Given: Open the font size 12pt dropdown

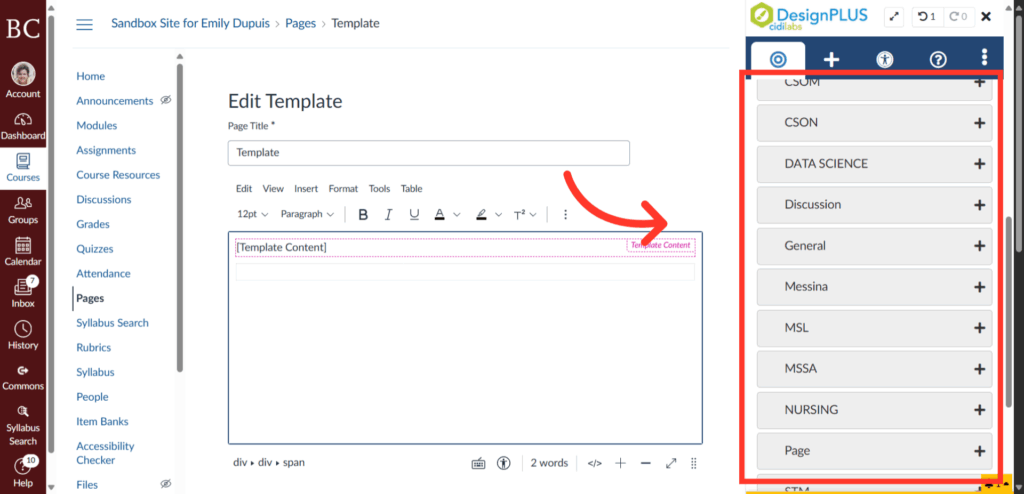Looking at the screenshot, I should (253, 214).
